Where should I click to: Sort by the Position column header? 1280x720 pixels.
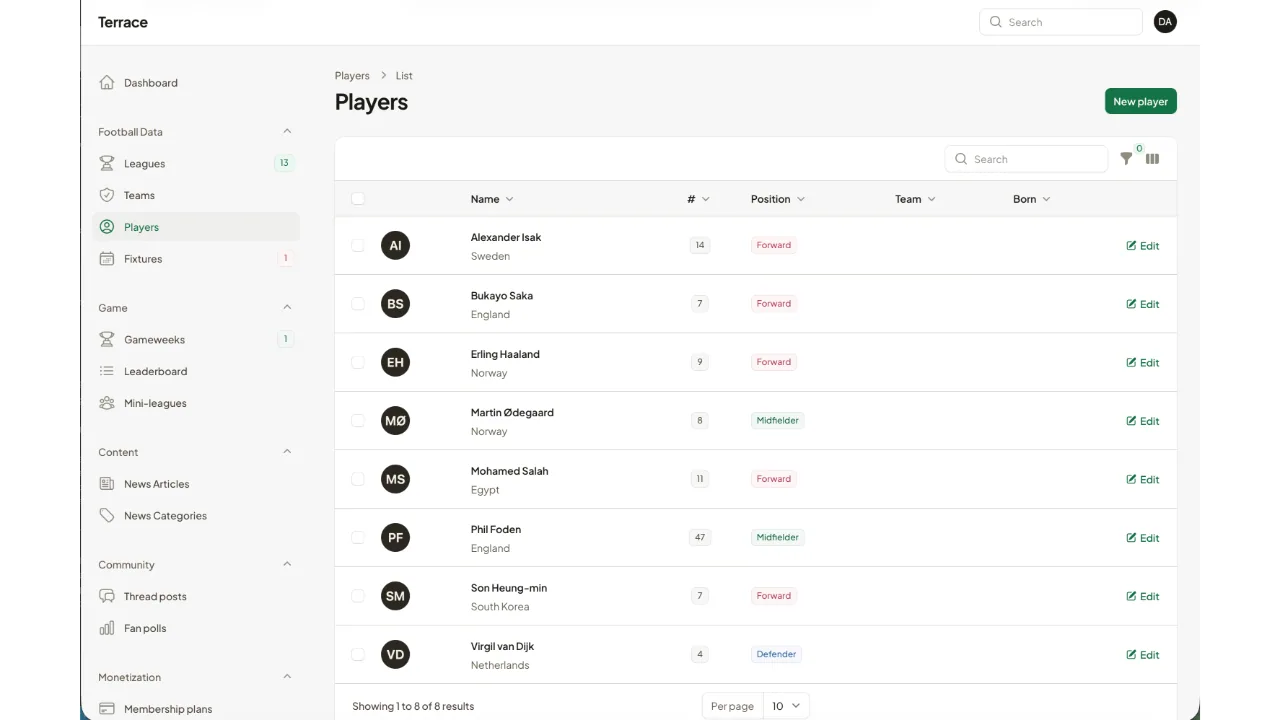(x=777, y=199)
